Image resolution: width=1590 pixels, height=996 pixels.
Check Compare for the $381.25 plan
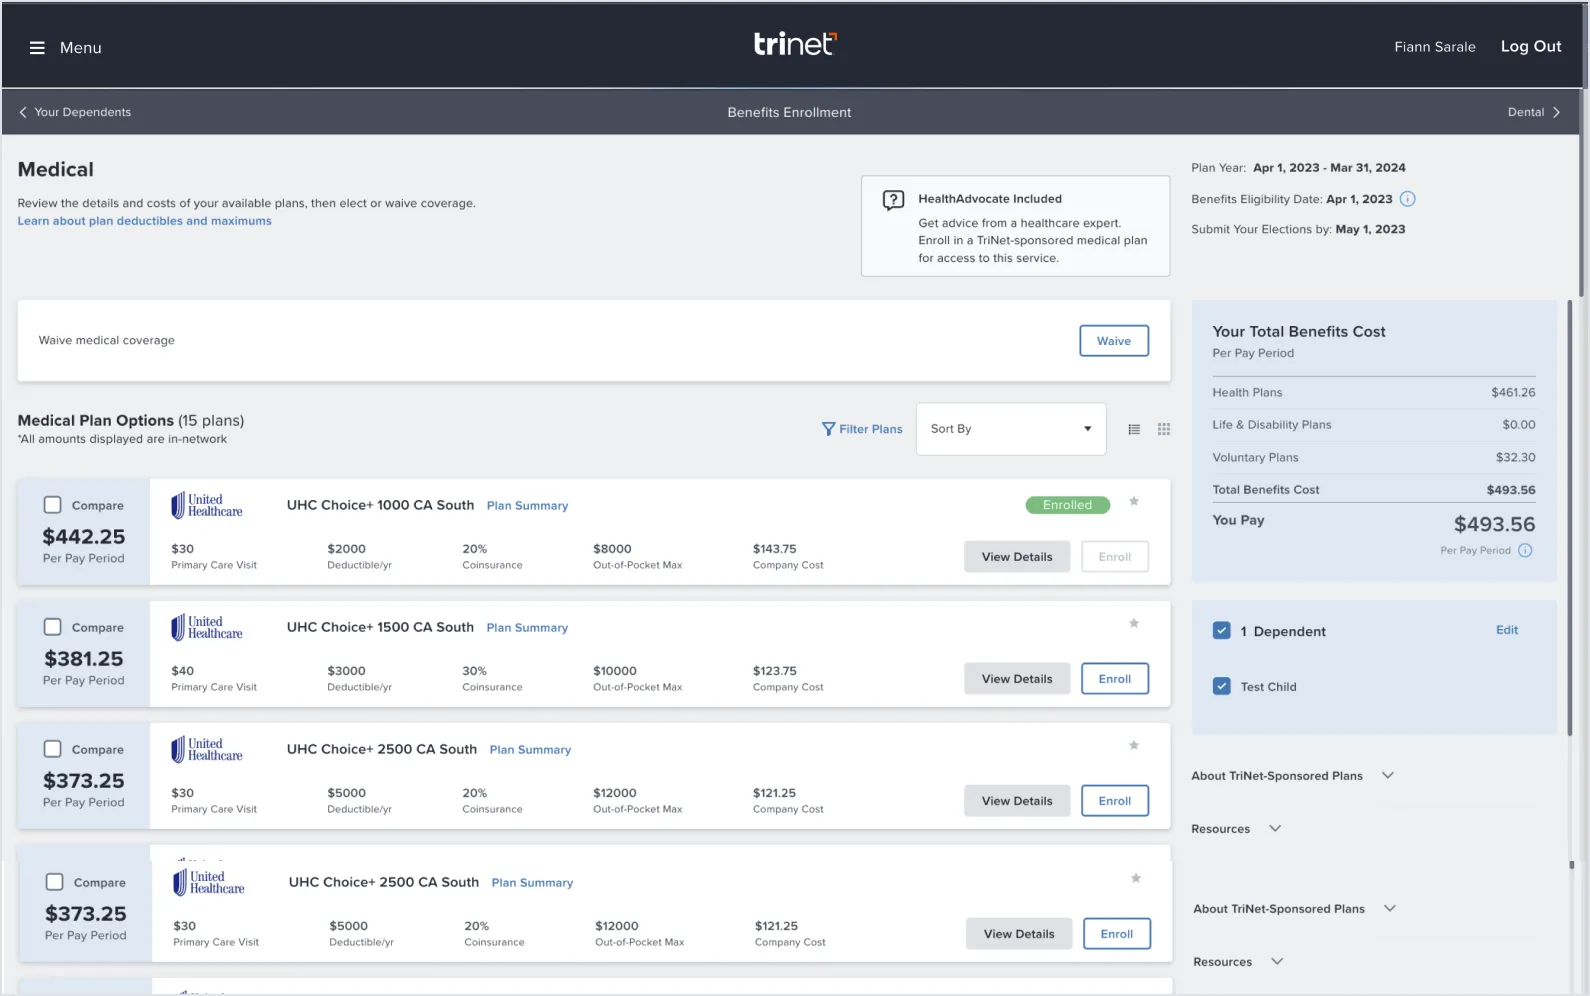point(53,627)
